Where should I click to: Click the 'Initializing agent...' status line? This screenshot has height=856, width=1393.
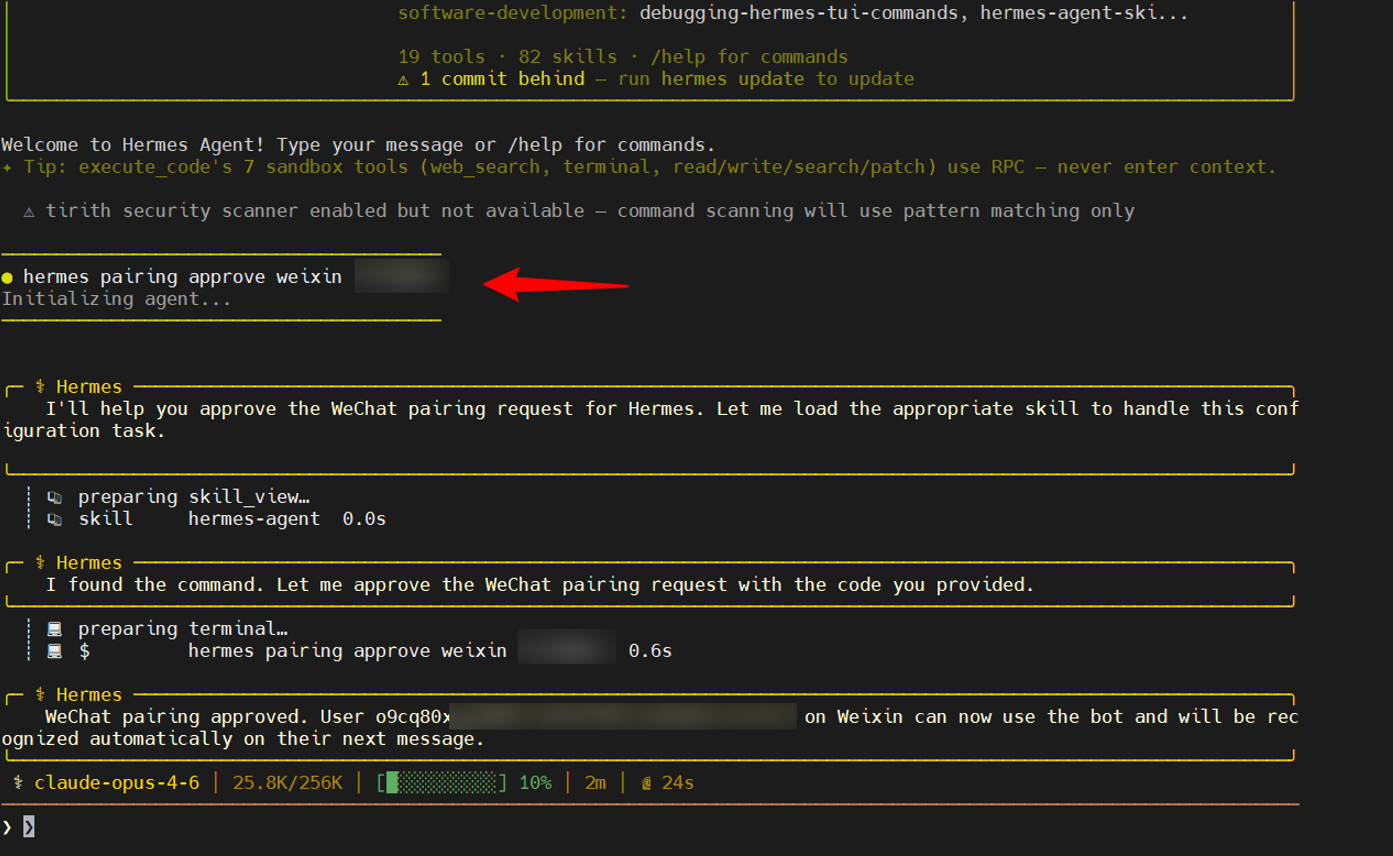click(117, 299)
